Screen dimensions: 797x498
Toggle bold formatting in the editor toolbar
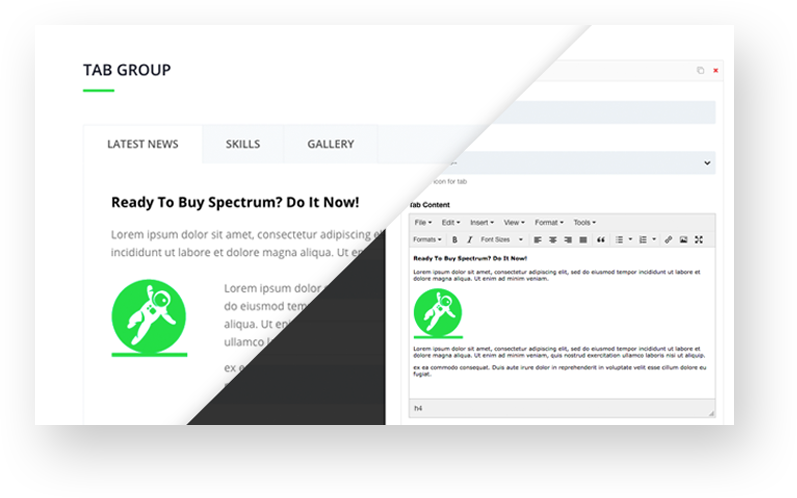(x=455, y=239)
